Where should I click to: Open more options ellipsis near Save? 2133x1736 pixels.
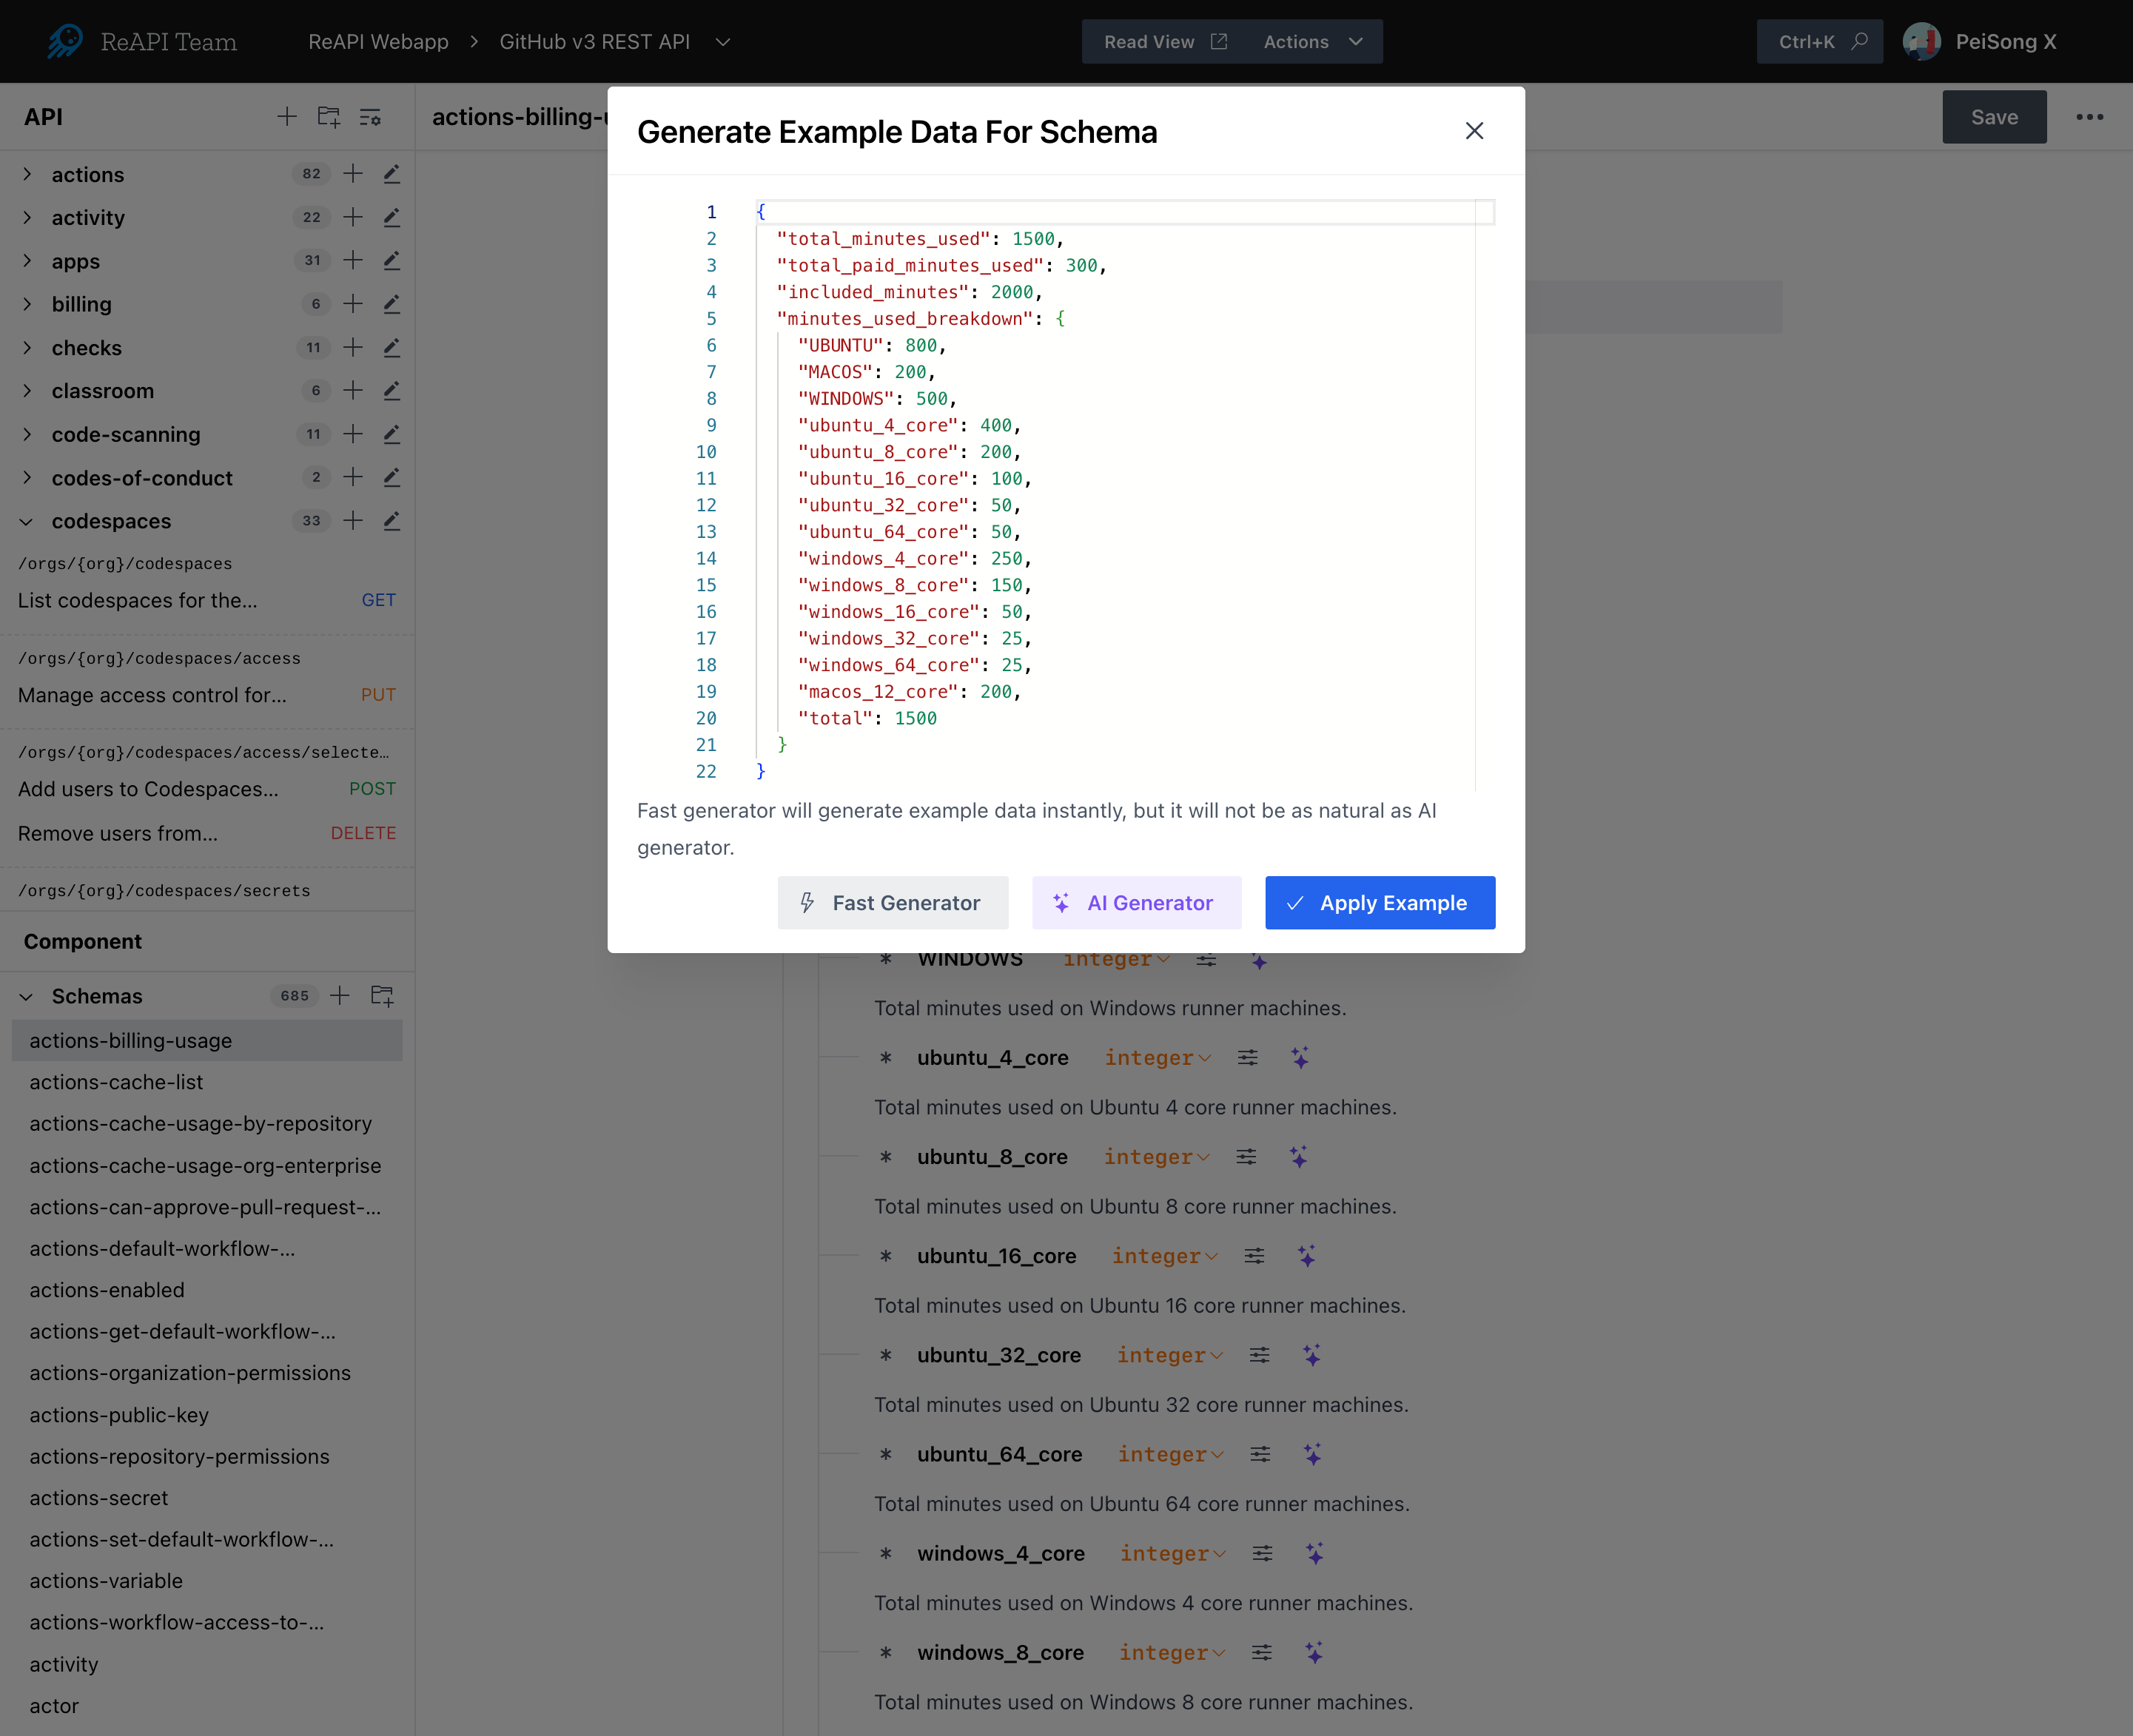[x=2089, y=117]
